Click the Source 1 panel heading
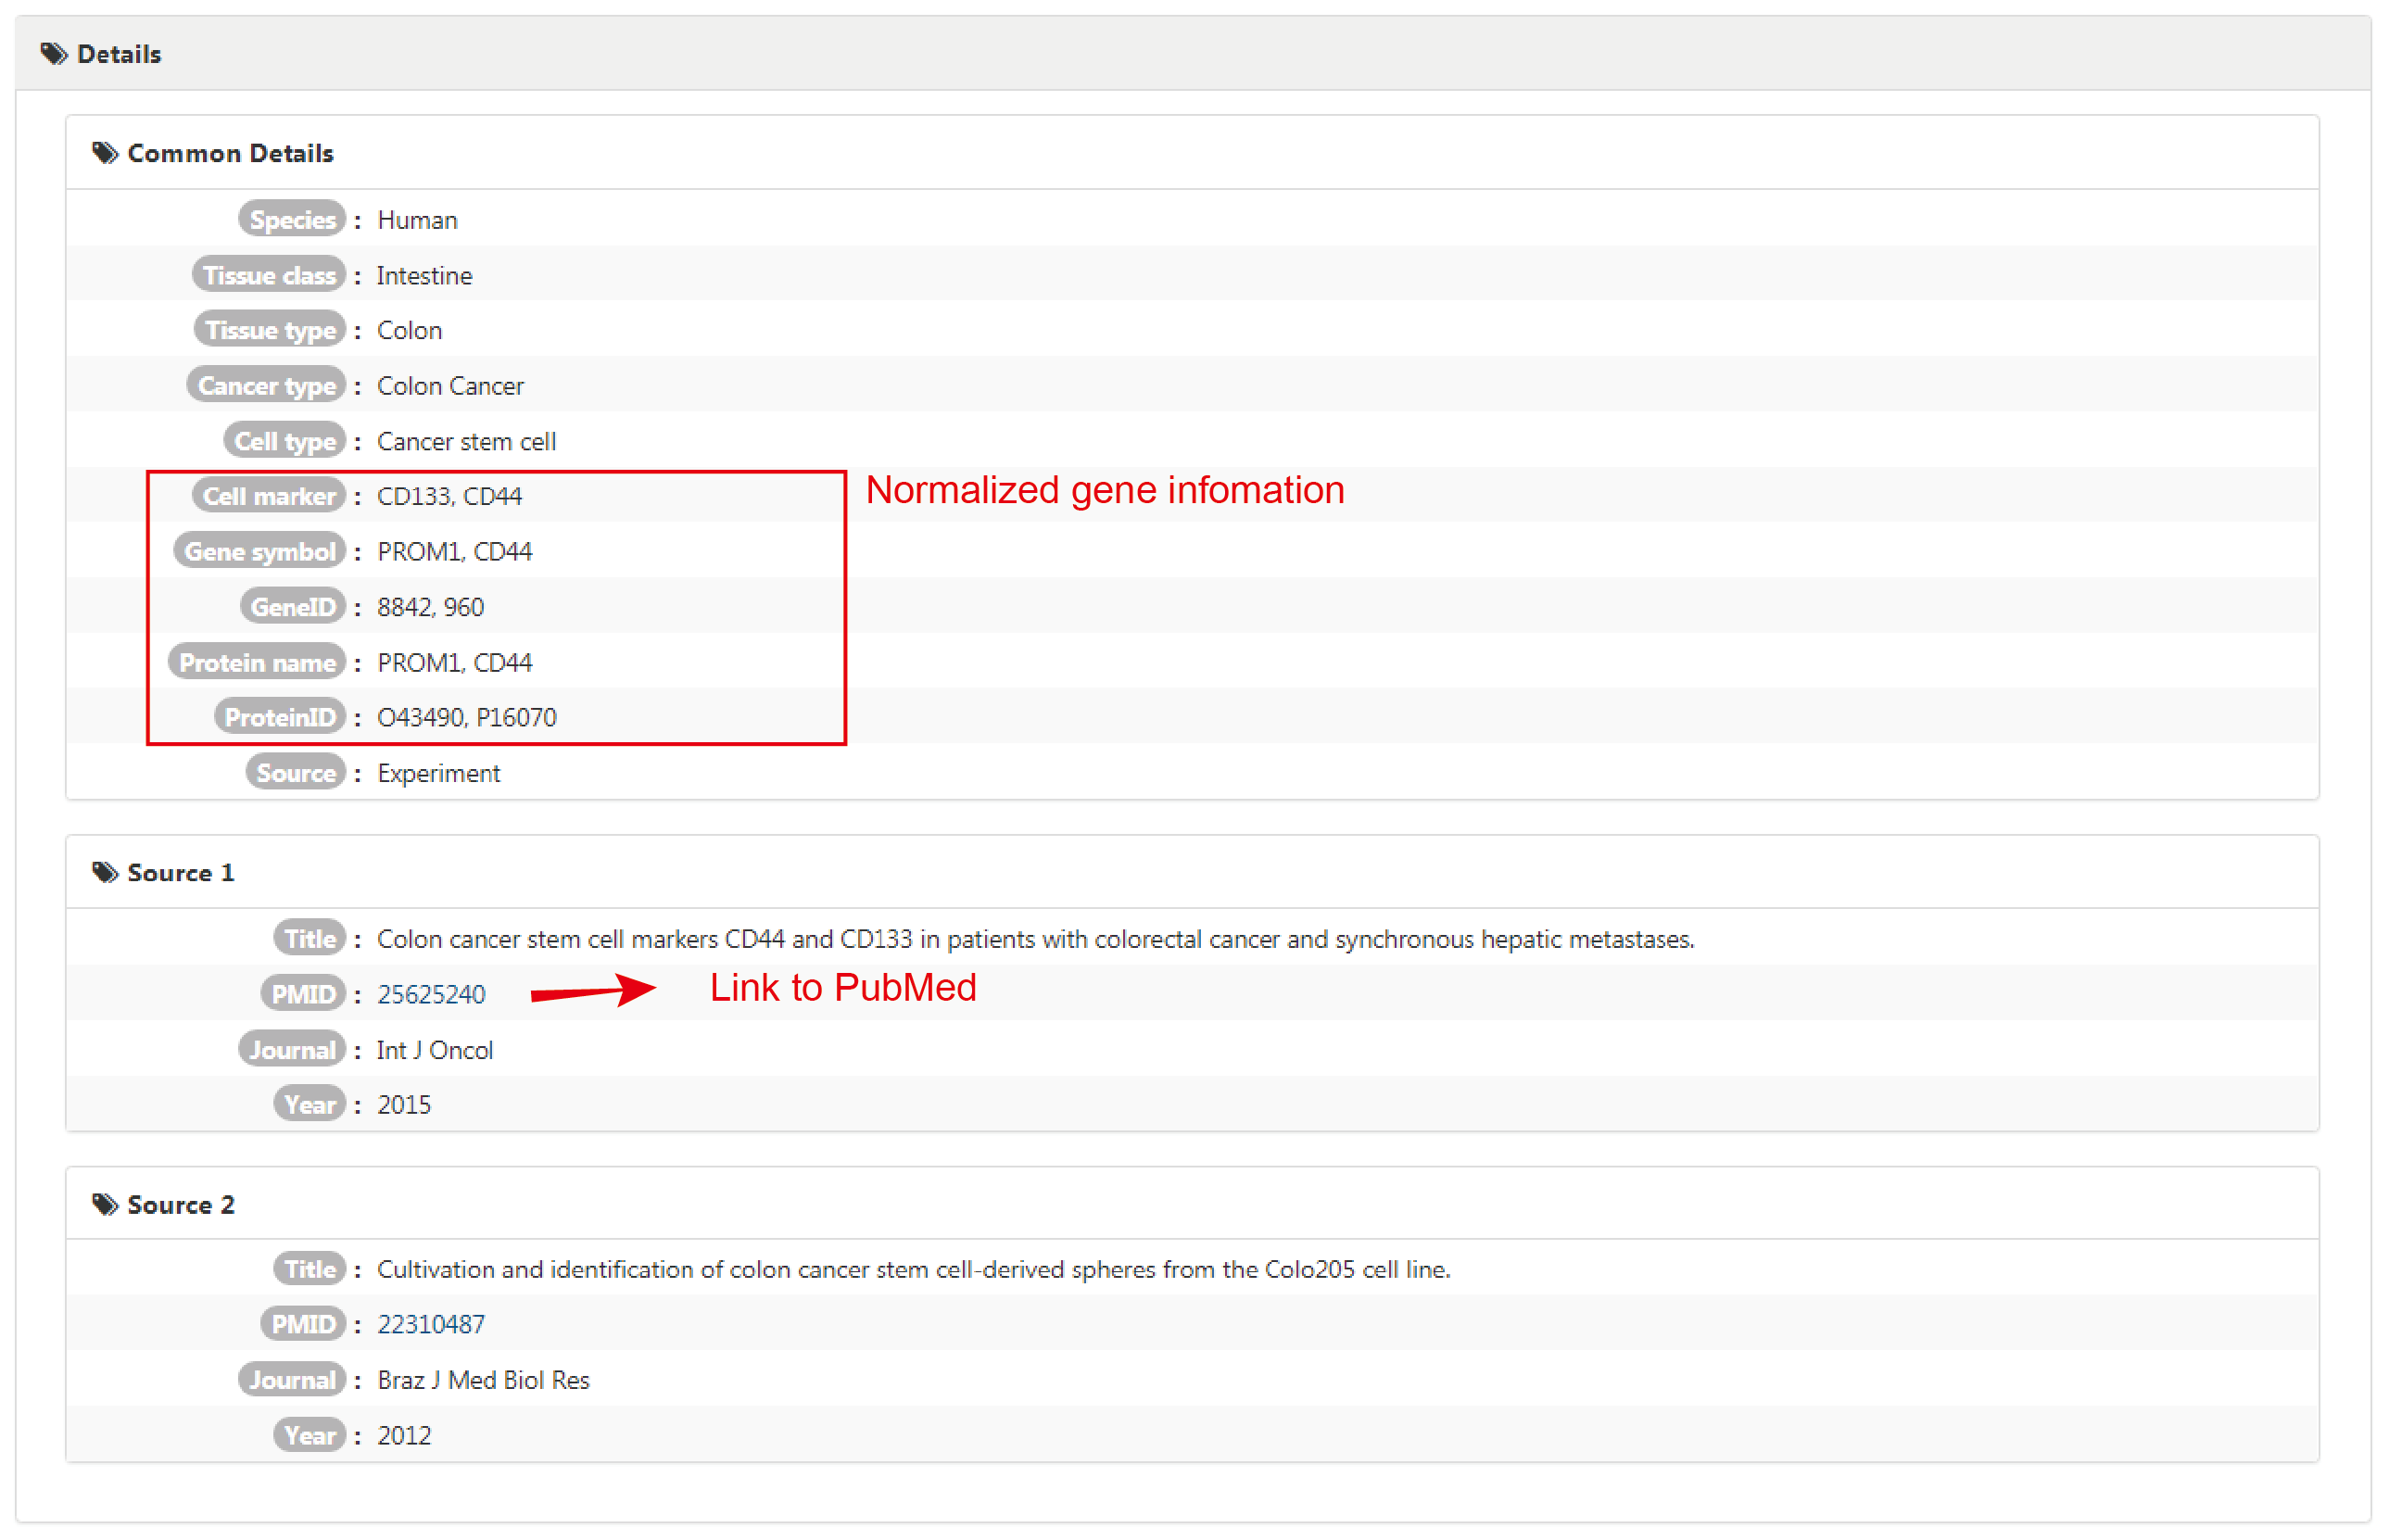Screen dimensions: 2389x1540 [x=181, y=873]
